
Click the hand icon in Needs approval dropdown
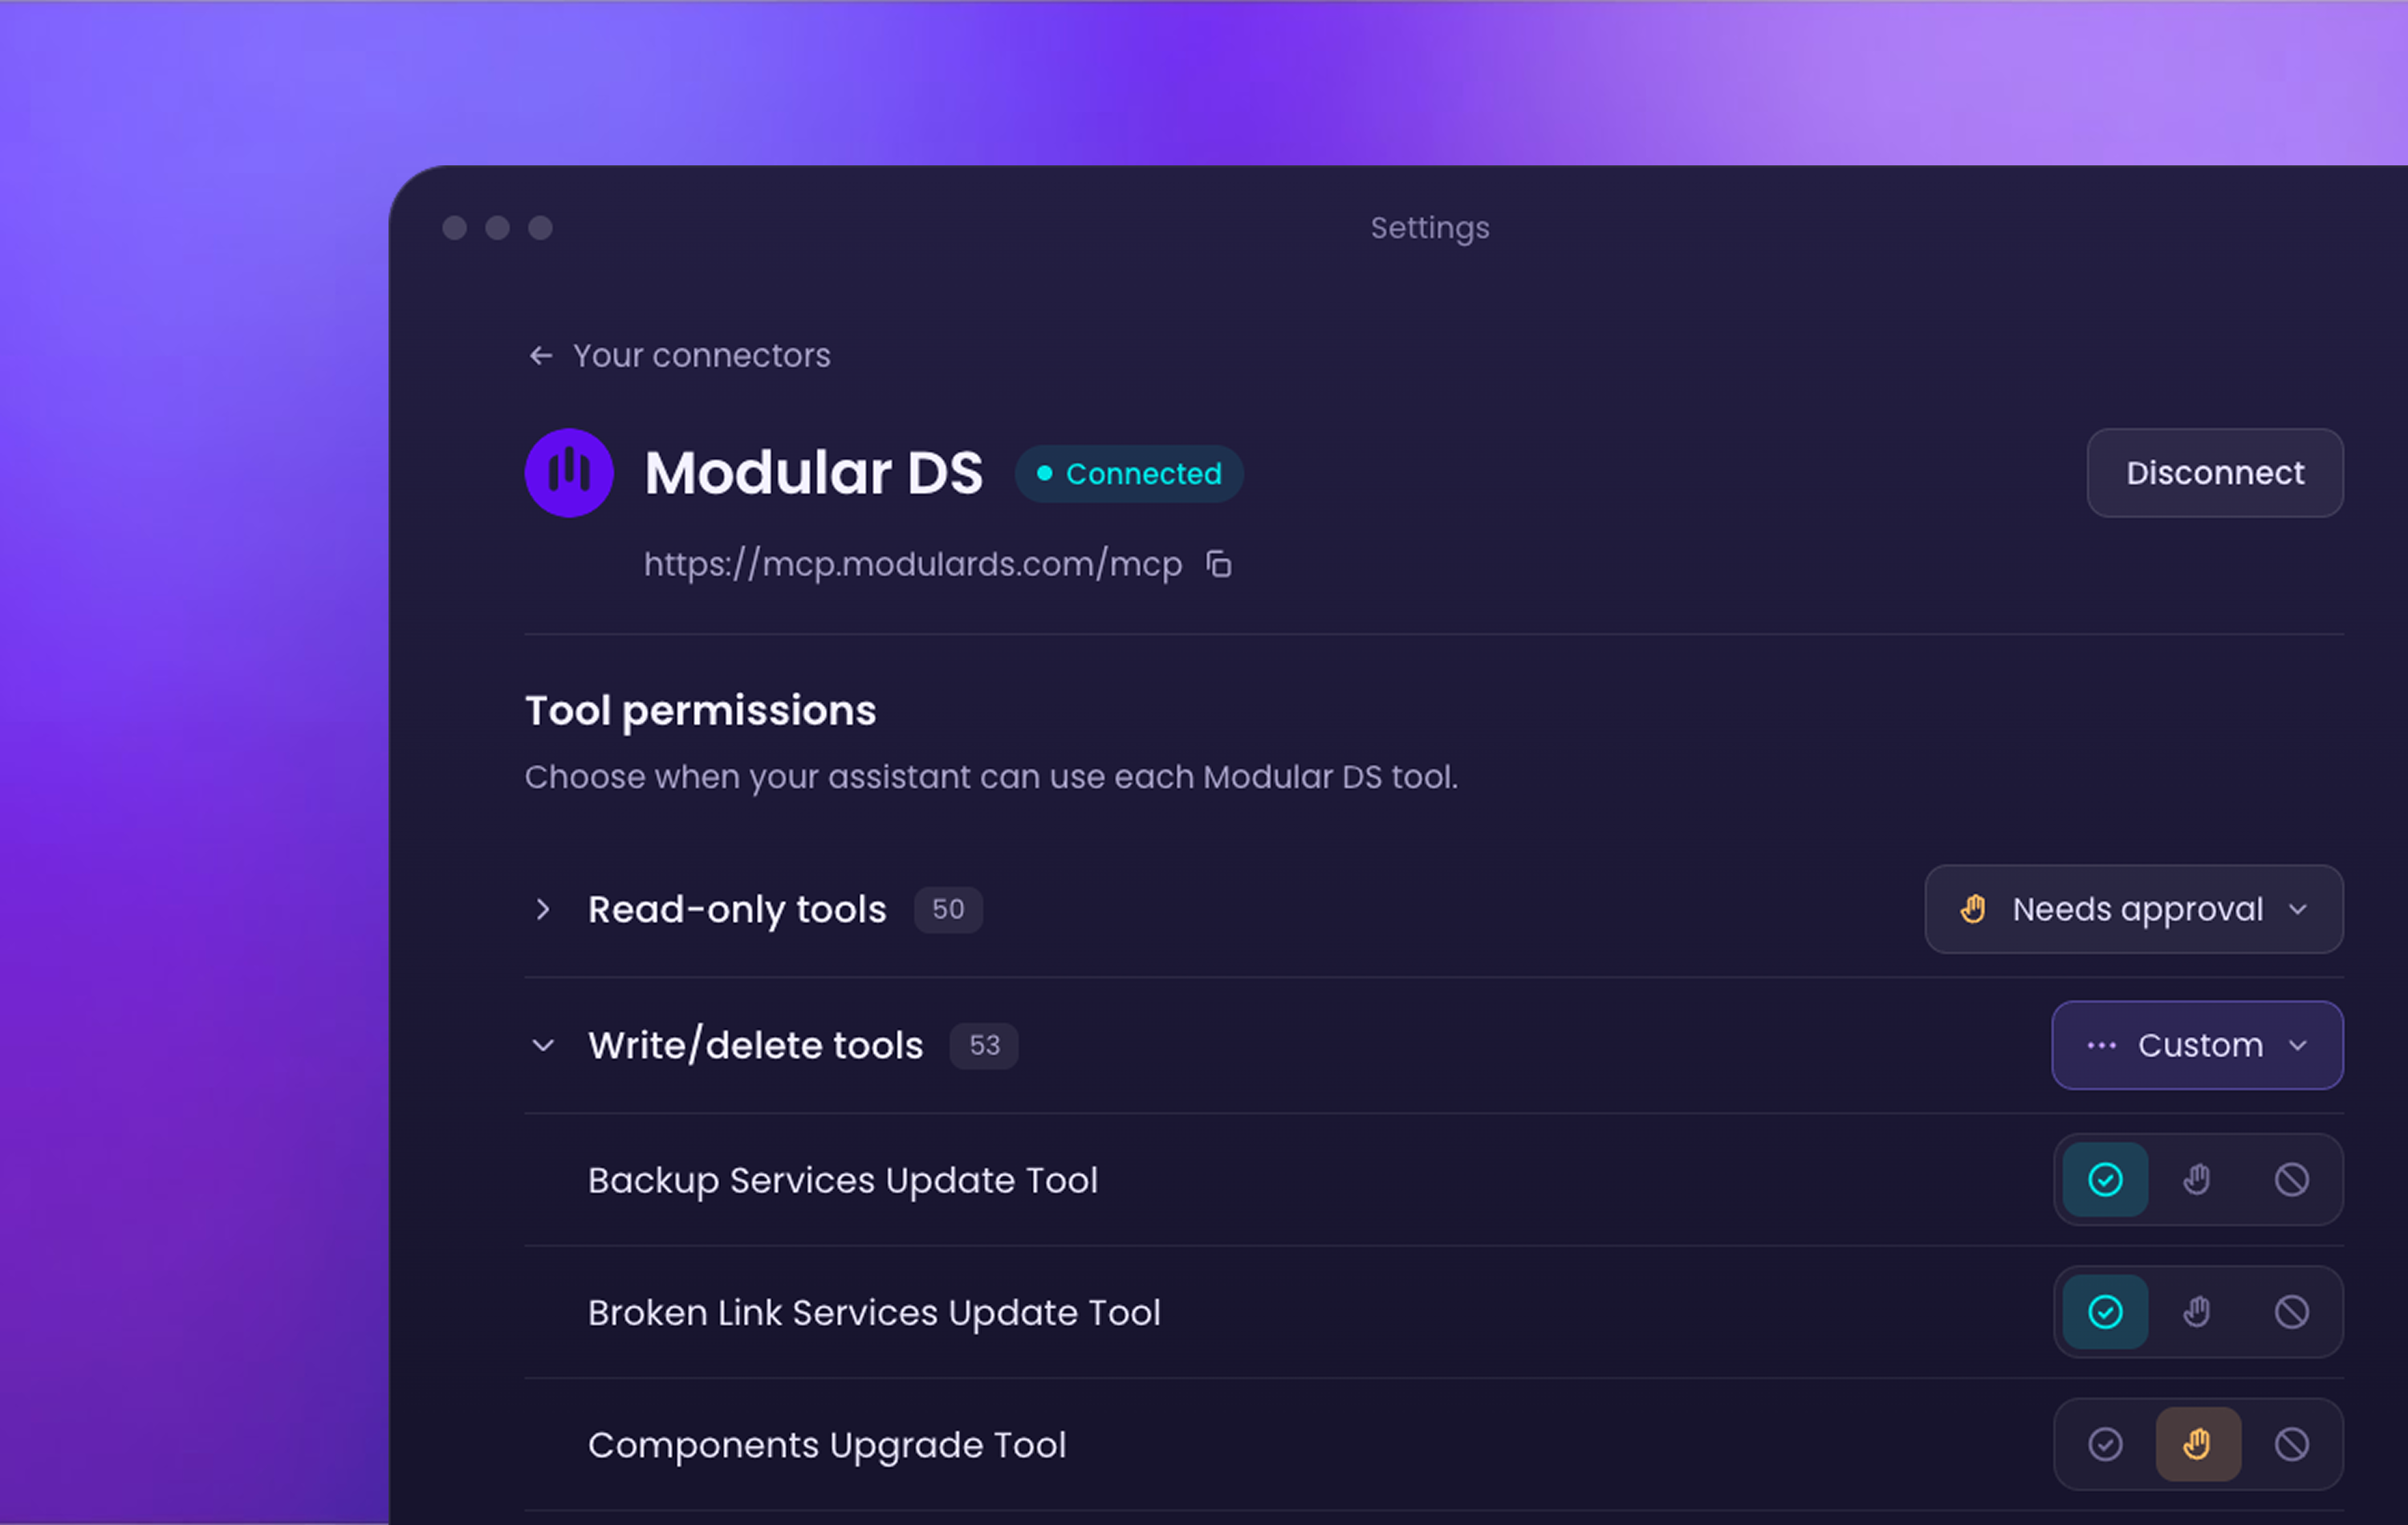click(x=1973, y=909)
